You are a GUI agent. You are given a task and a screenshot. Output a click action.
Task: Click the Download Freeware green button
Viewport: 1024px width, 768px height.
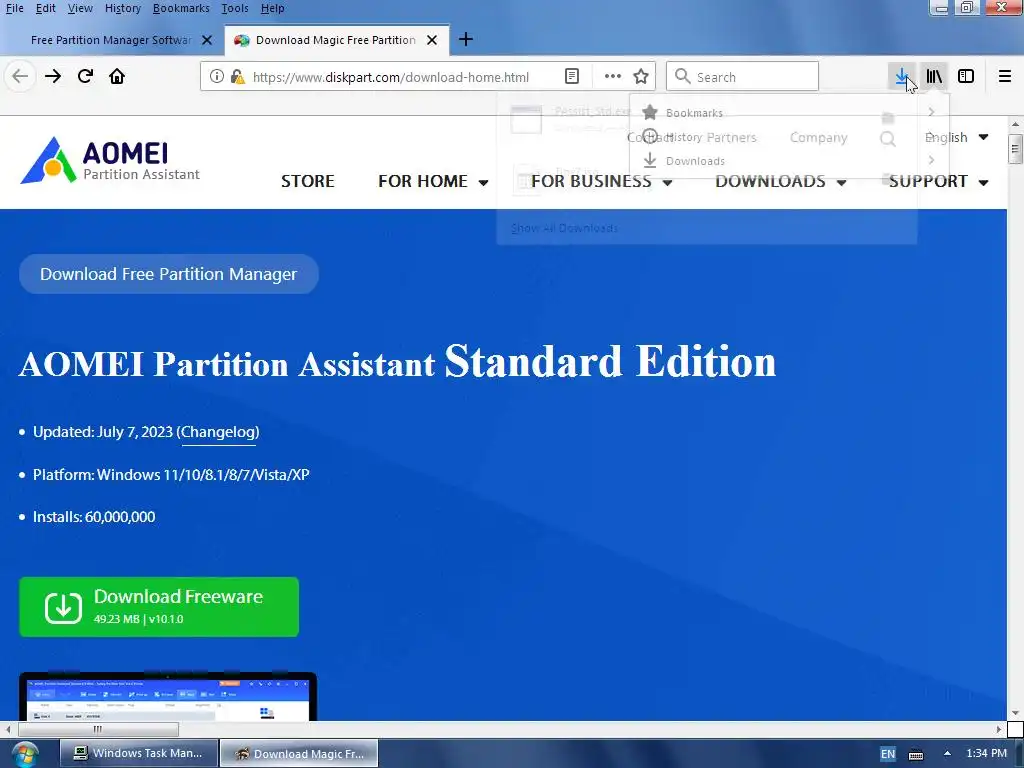point(159,607)
